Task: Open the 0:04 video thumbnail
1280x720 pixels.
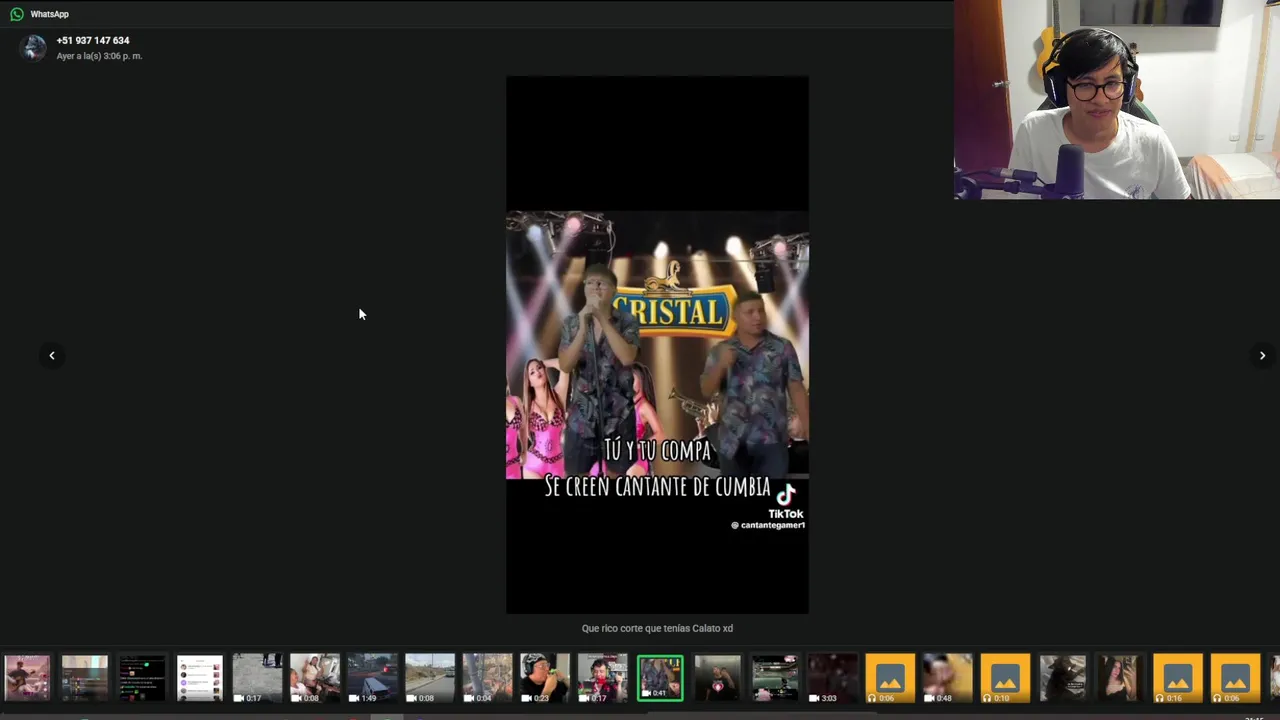Action: click(x=487, y=678)
